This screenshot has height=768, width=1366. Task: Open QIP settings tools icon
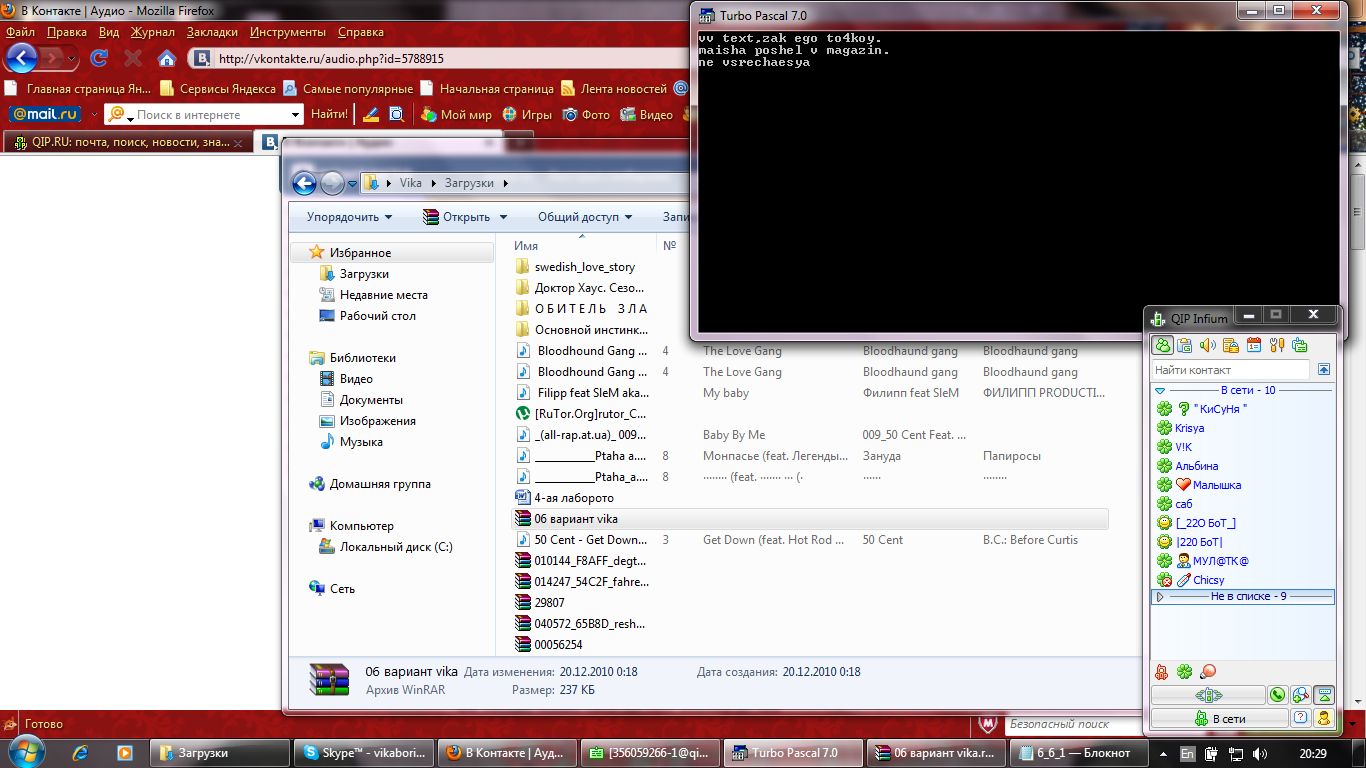tap(1276, 346)
